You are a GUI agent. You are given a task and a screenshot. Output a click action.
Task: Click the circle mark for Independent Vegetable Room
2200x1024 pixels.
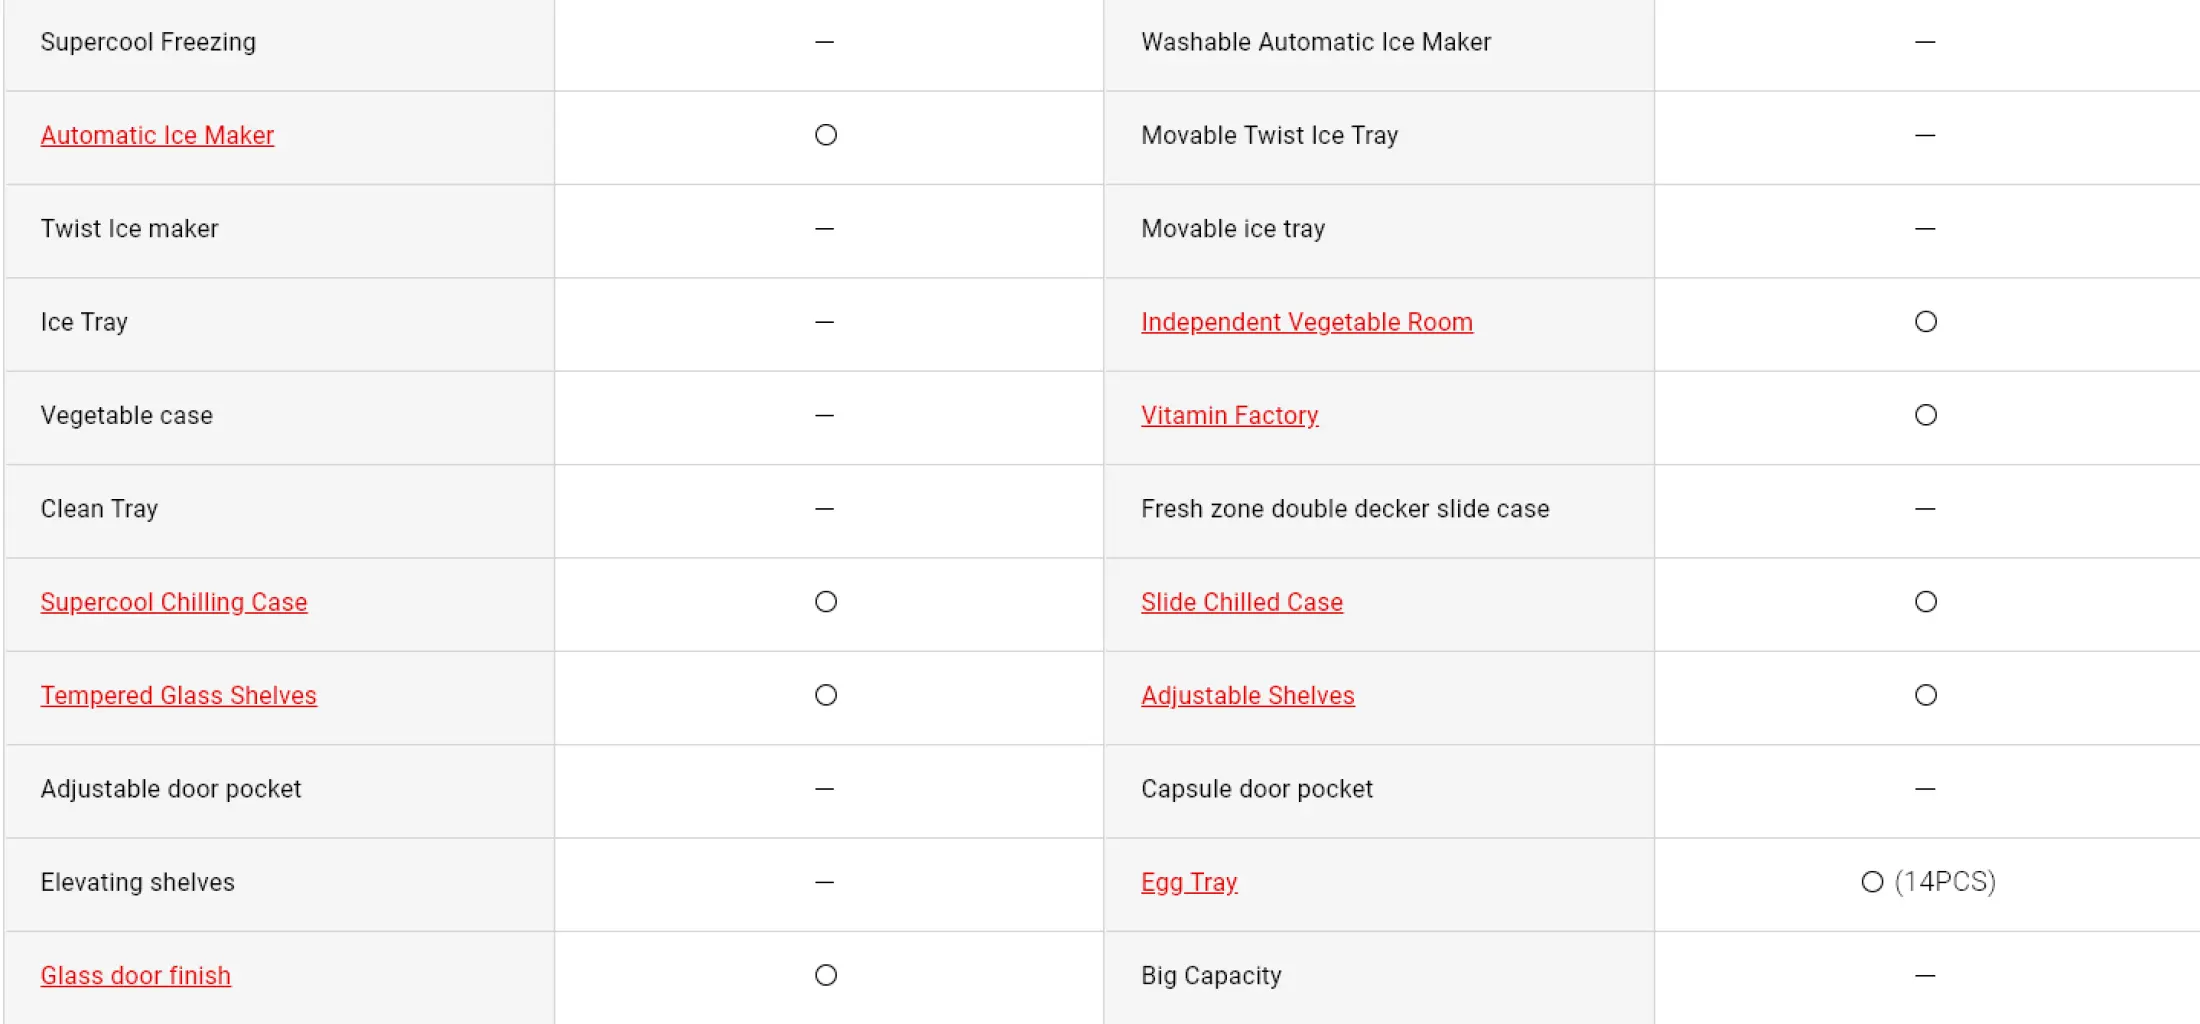(x=1925, y=322)
